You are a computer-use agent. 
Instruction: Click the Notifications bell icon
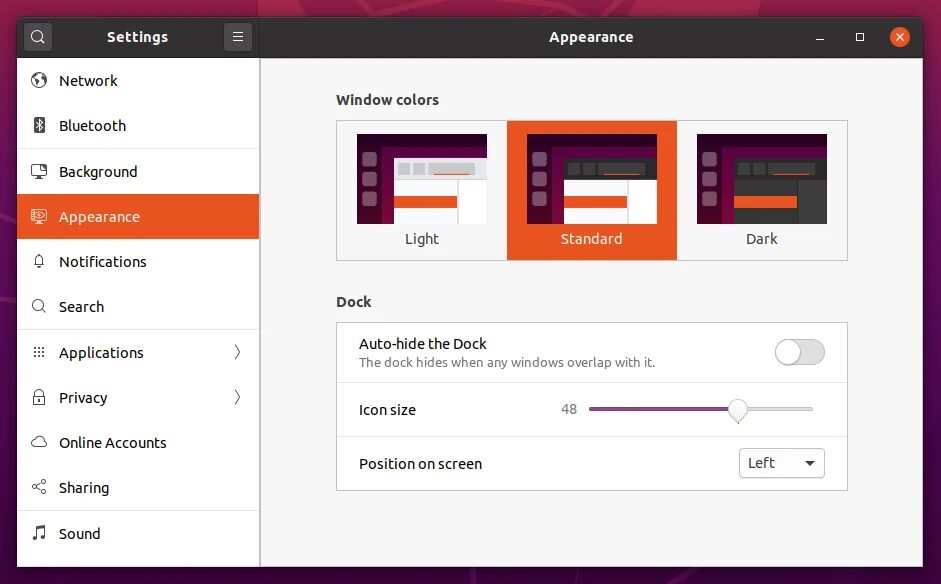coord(39,261)
